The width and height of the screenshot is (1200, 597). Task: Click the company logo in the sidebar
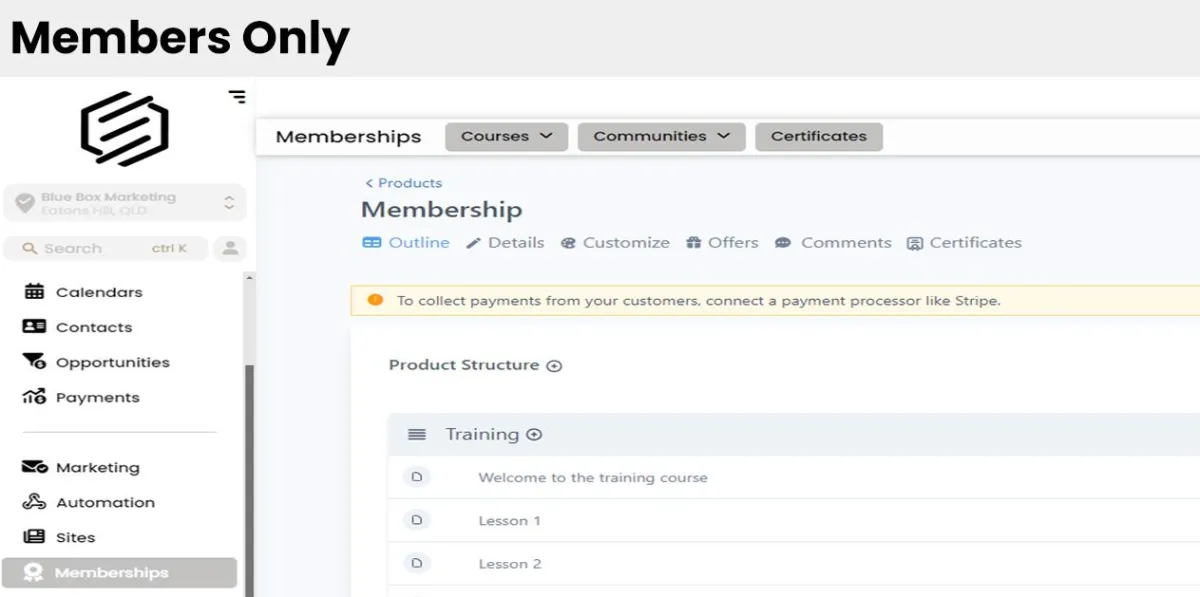tap(124, 128)
